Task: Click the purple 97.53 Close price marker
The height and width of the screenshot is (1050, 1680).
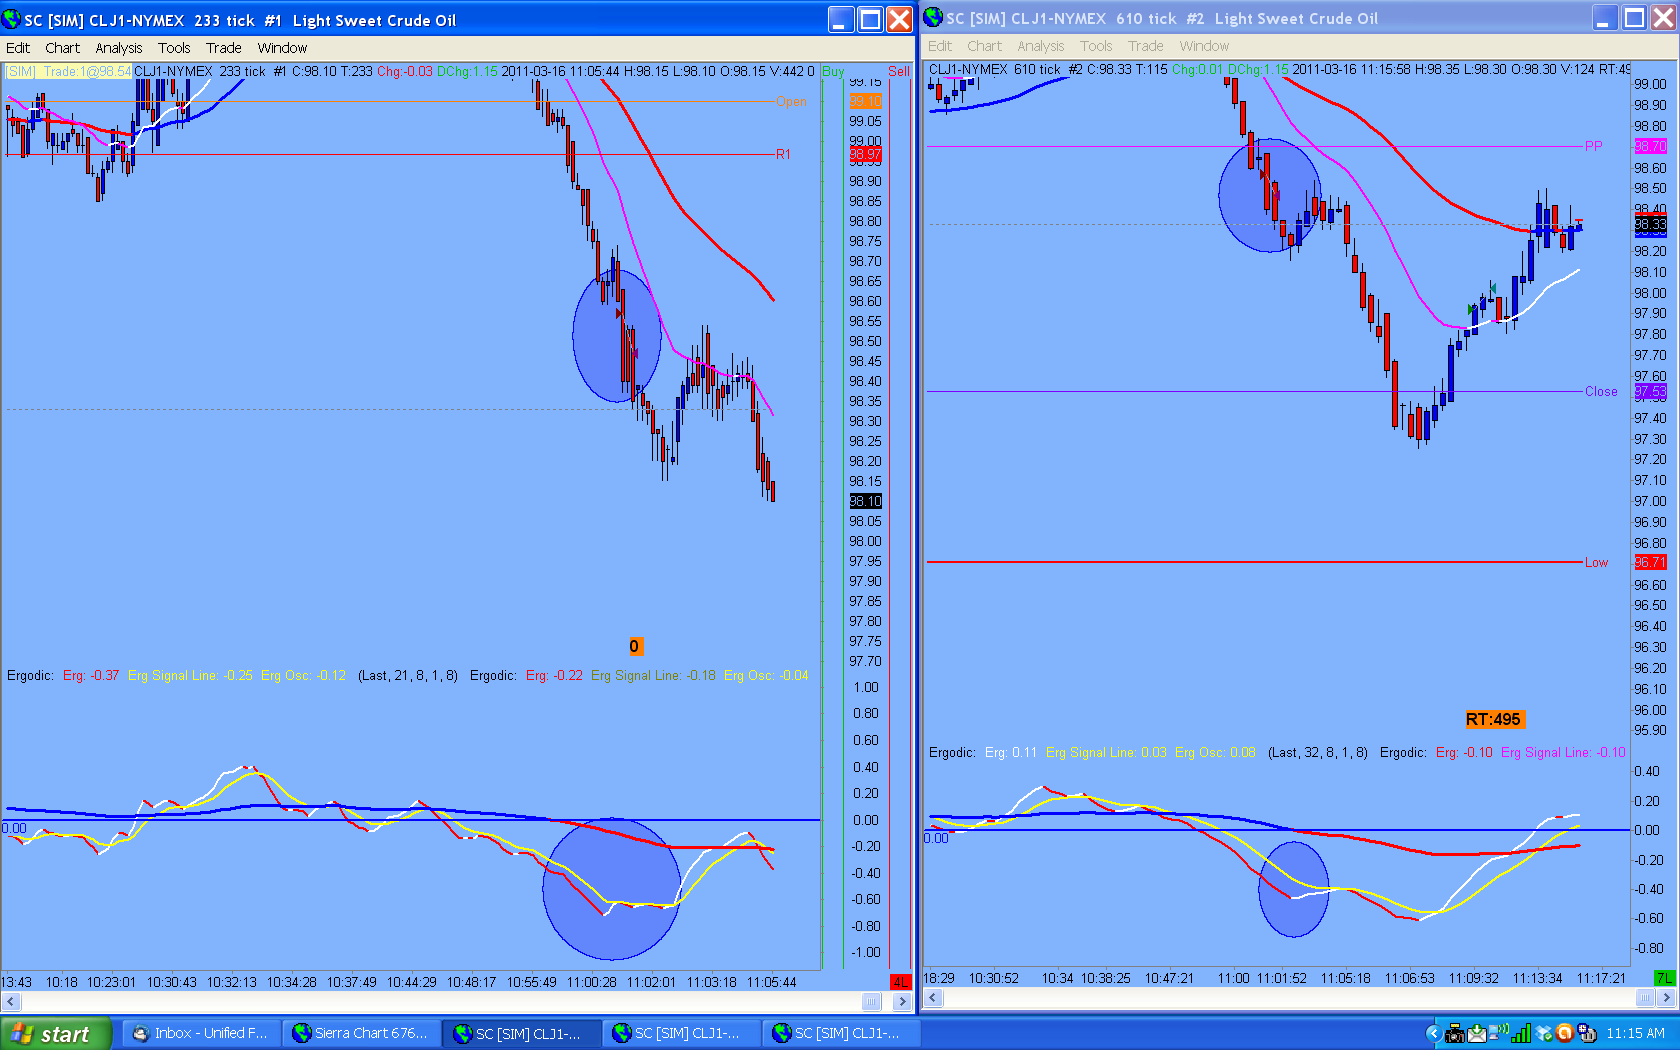Action: [1650, 391]
